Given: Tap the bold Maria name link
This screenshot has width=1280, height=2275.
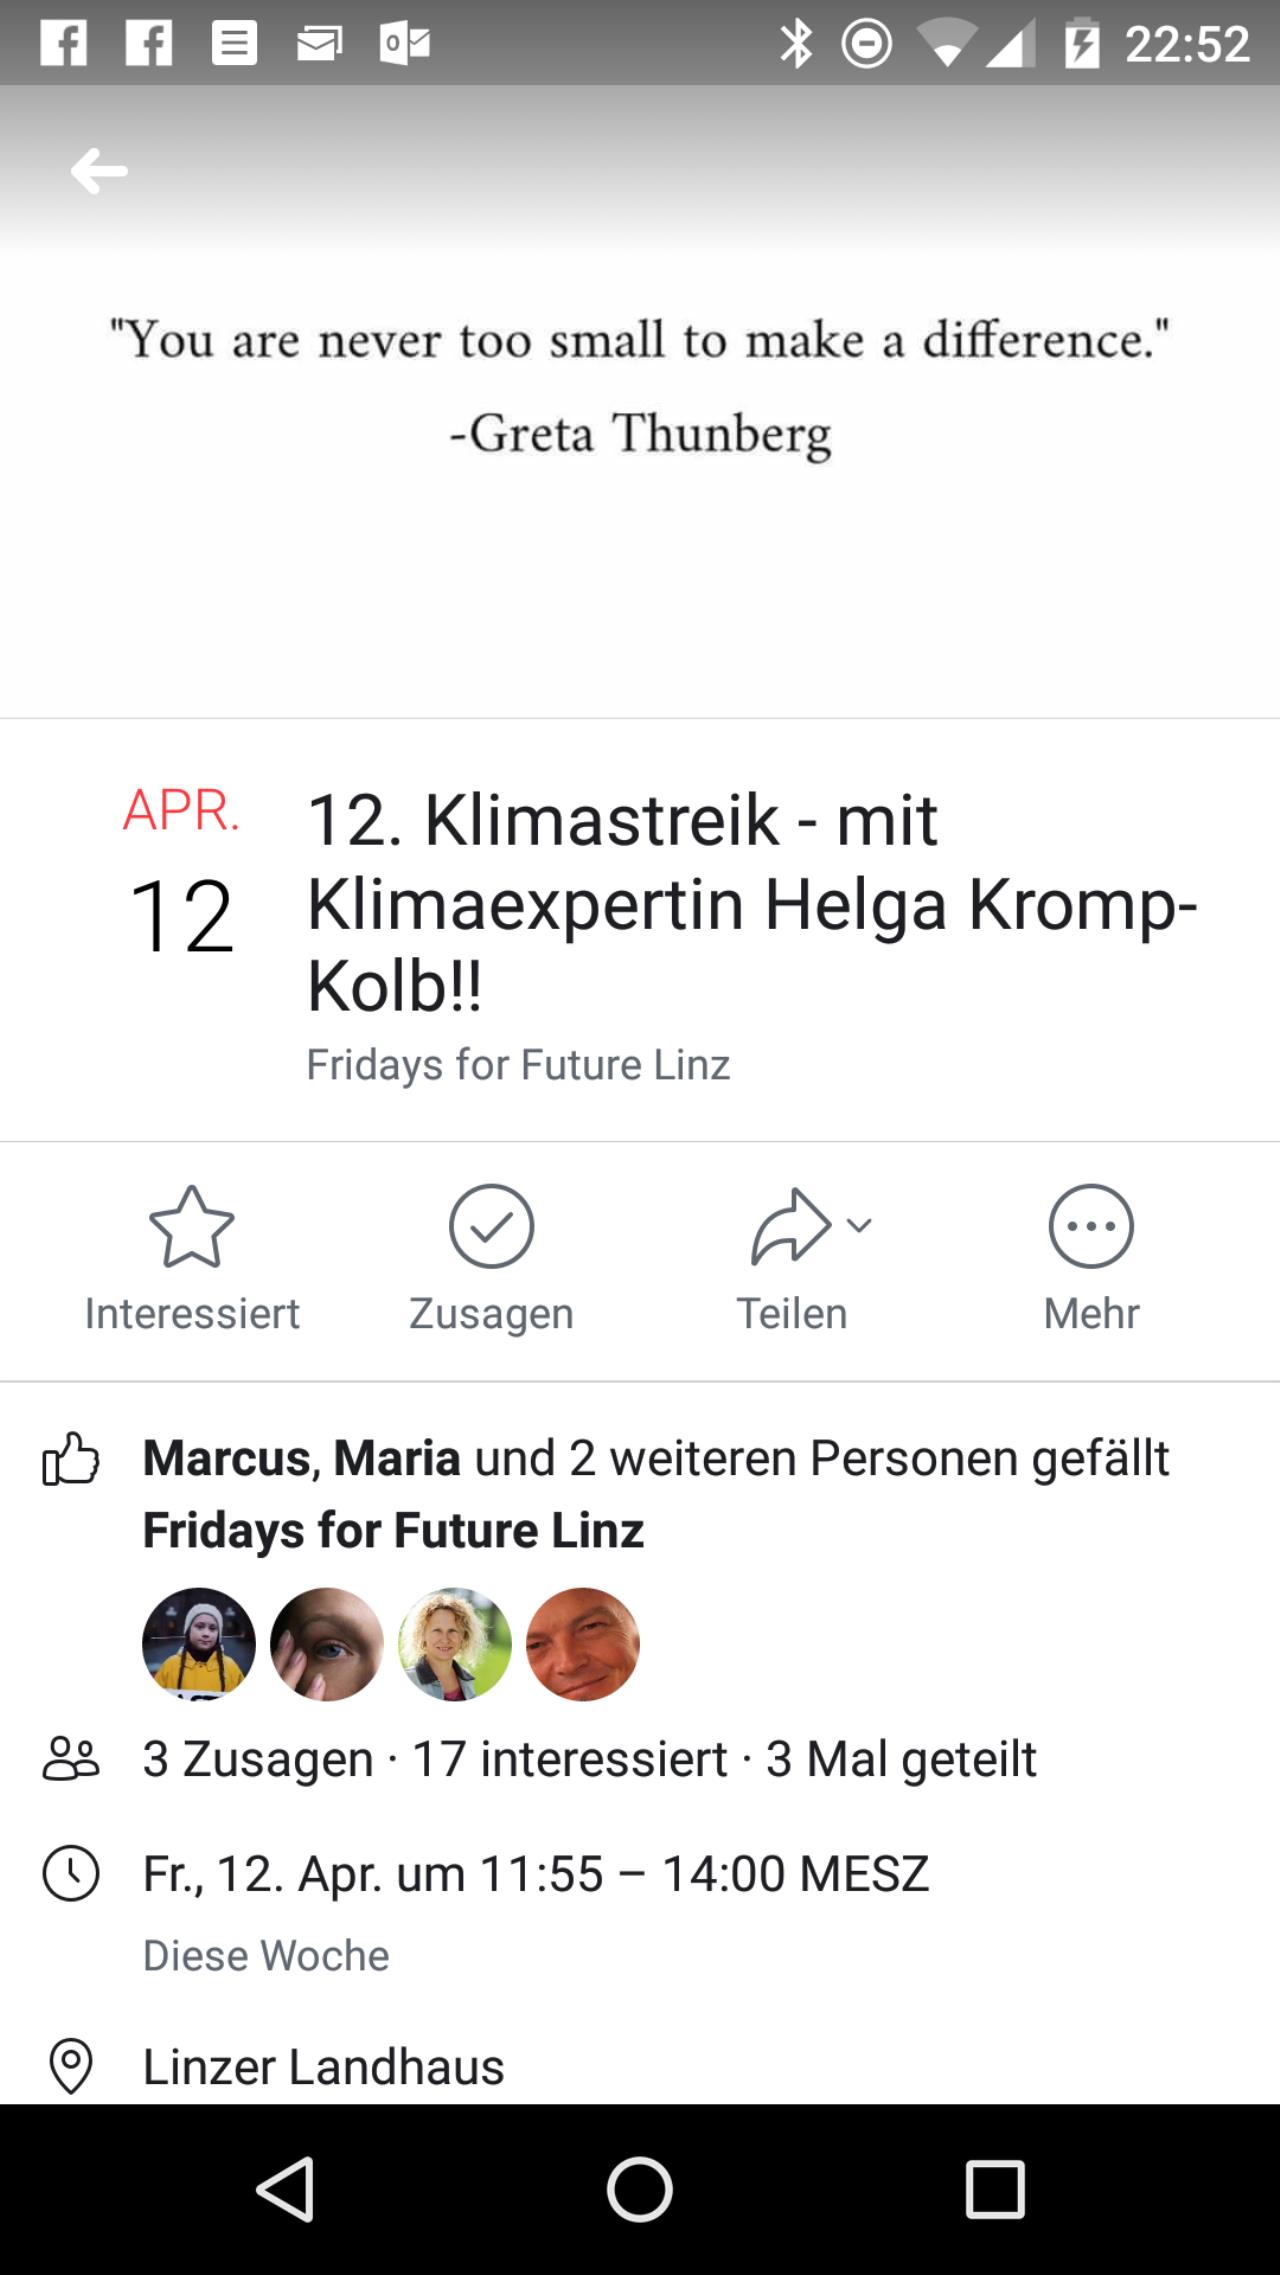Looking at the screenshot, I should 397,1458.
